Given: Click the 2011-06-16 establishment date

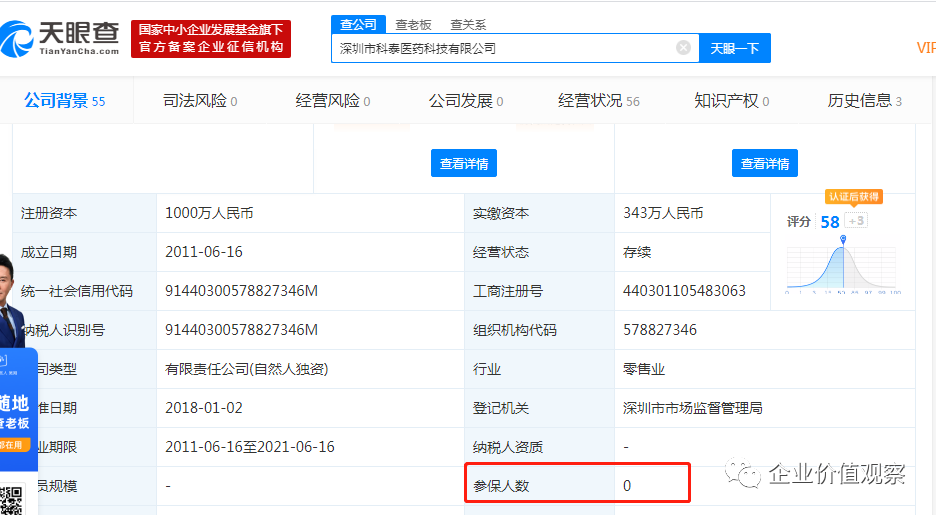Looking at the screenshot, I should click(204, 252).
